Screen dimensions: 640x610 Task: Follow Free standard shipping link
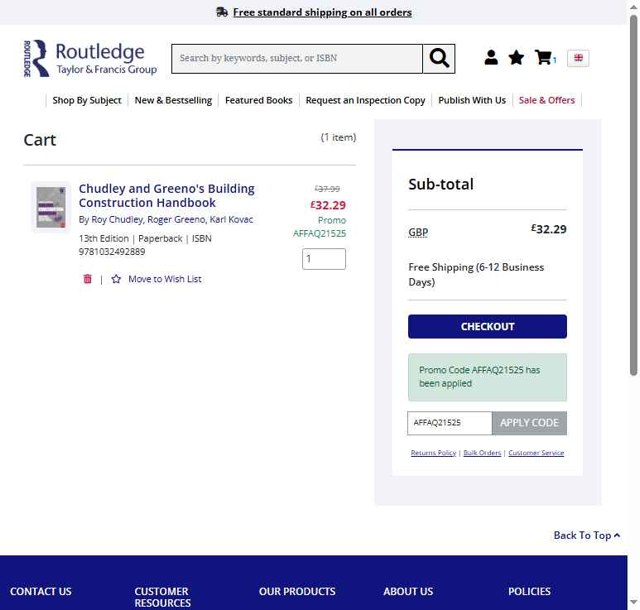coord(322,12)
